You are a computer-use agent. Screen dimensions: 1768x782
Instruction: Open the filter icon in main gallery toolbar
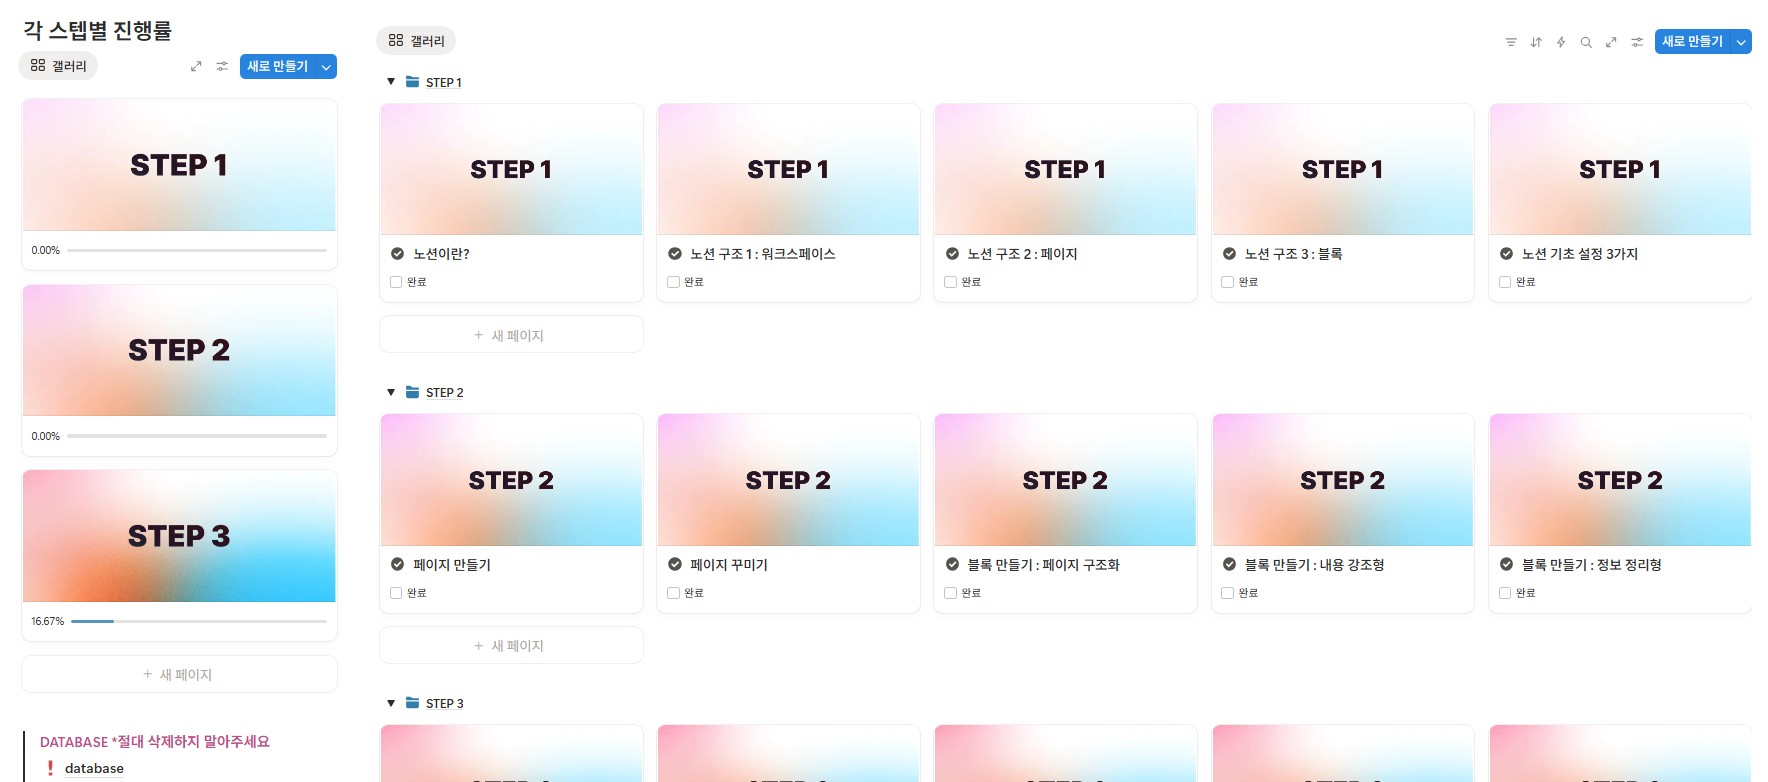[1510, 42]
